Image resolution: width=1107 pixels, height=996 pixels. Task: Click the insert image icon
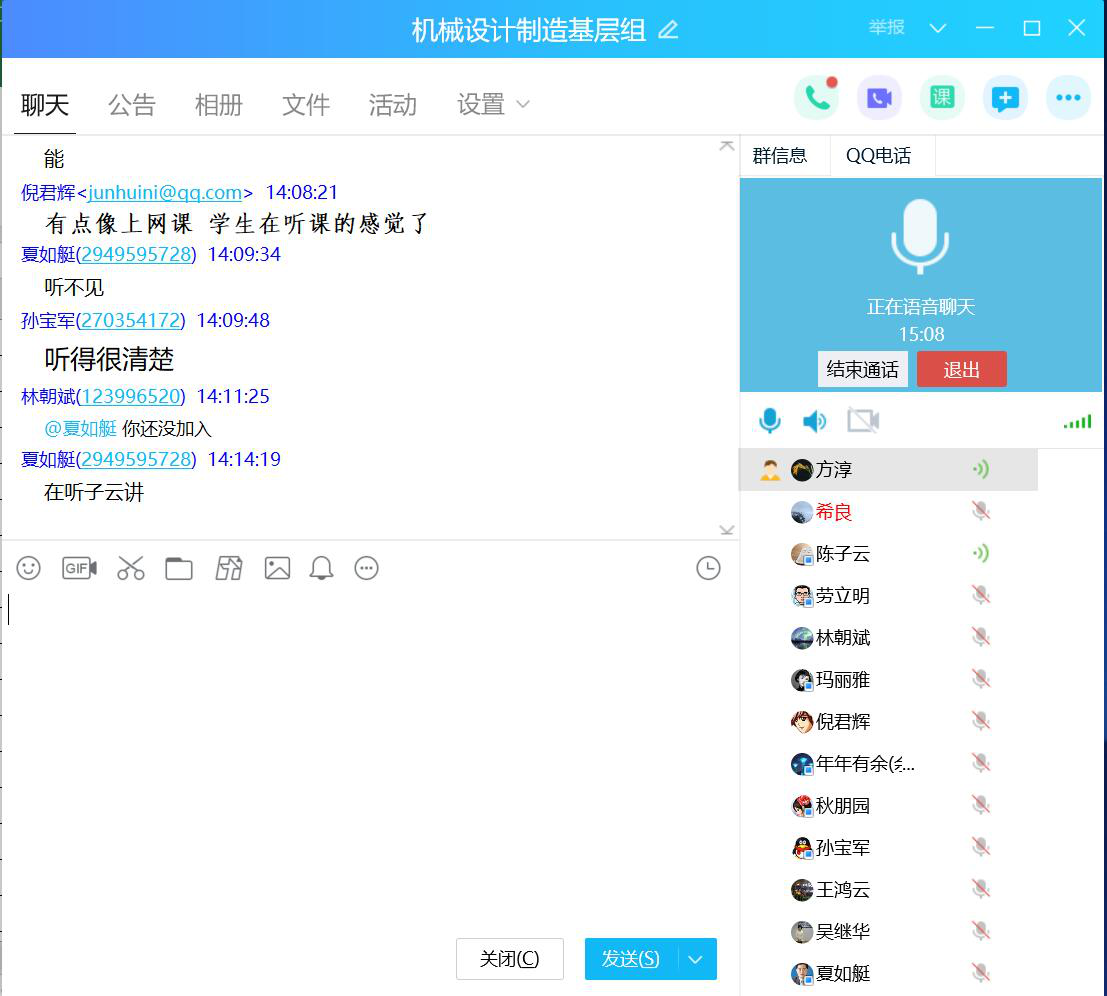[277, 569]
